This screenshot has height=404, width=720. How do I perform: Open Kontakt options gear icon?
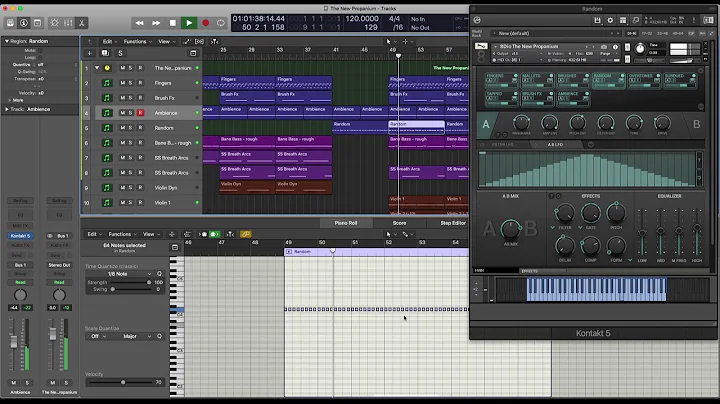click(x=610, y=20)
